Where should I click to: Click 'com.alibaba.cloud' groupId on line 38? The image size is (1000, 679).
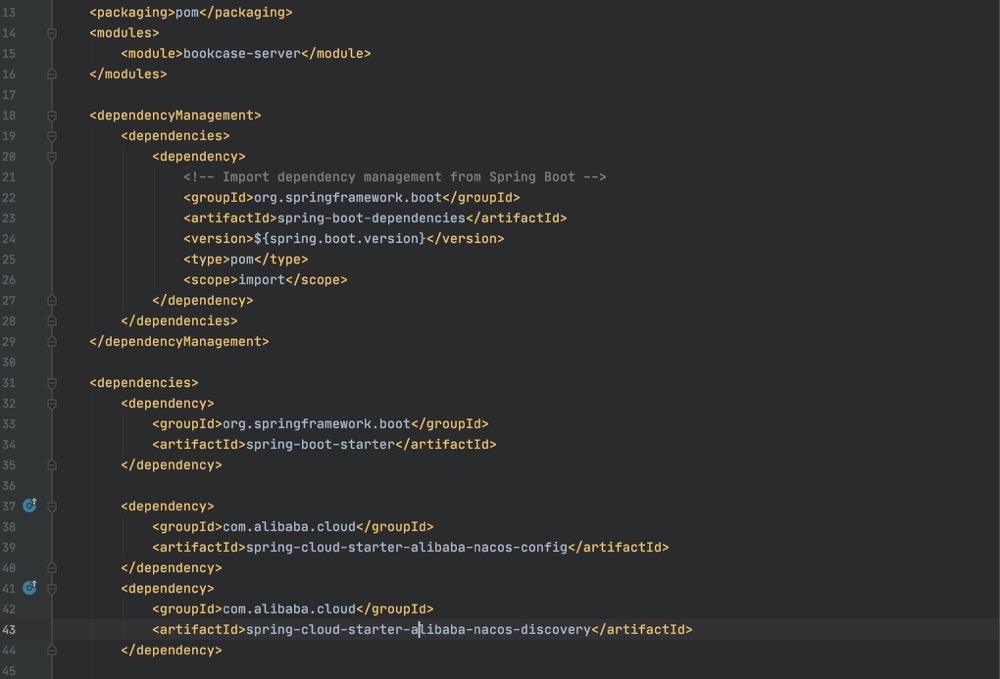[x=289, y=527]
